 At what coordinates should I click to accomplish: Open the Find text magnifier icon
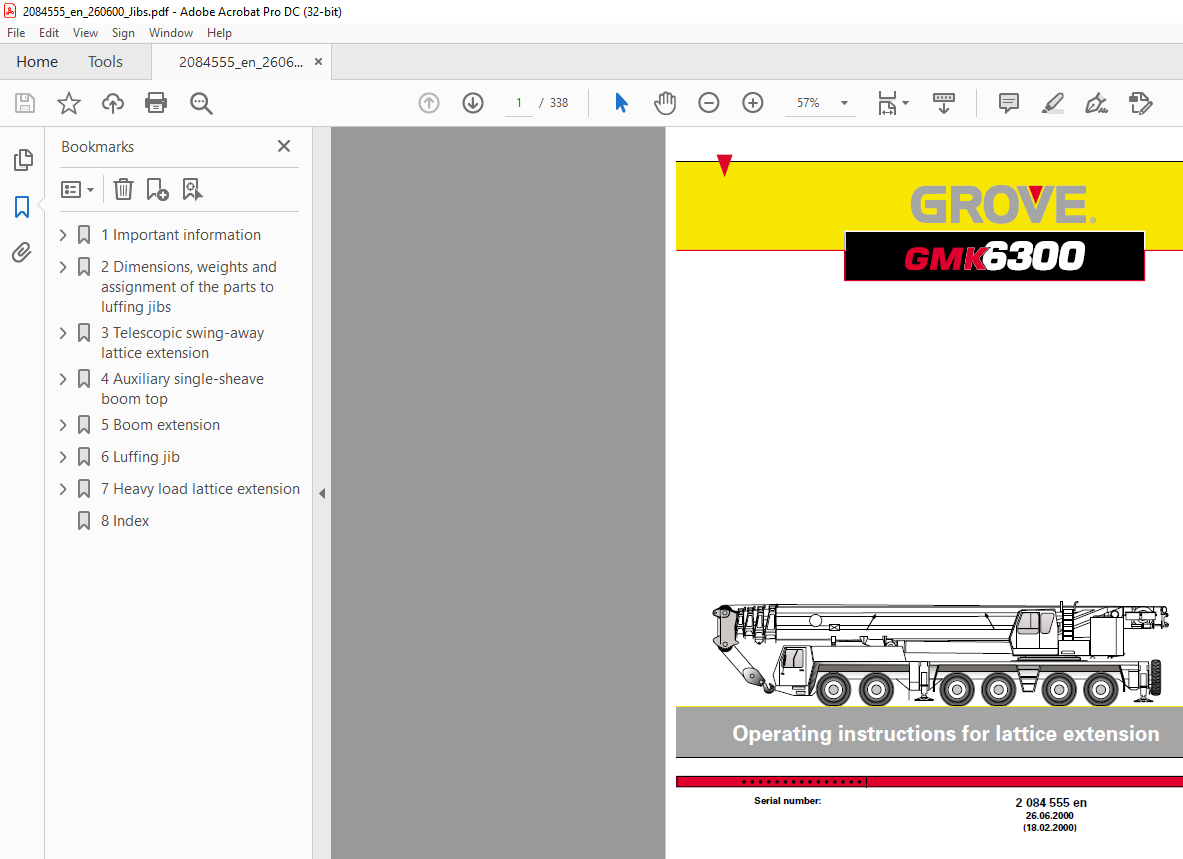pos(201,103)
